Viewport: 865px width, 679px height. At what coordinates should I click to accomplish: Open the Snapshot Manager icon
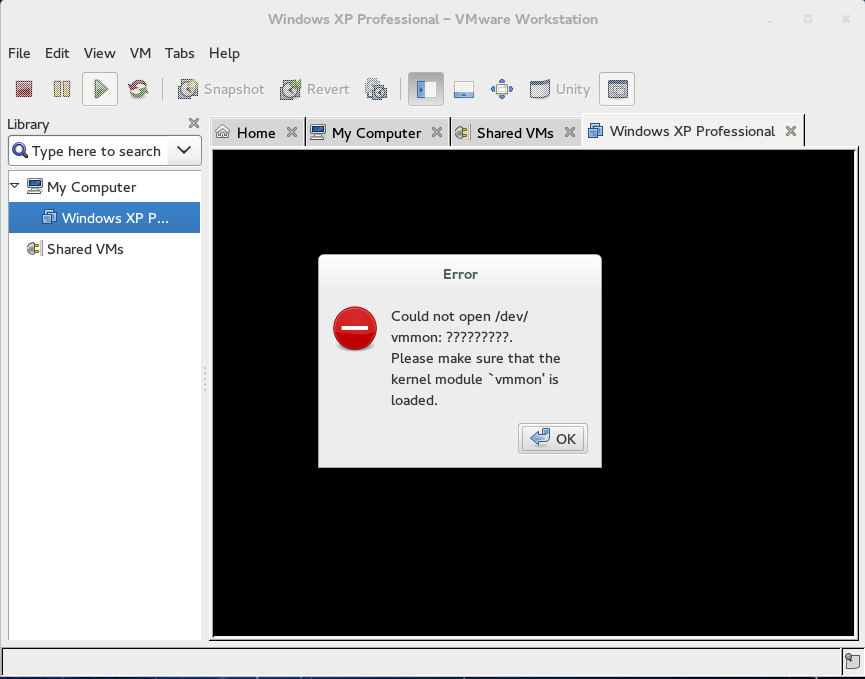376,89
